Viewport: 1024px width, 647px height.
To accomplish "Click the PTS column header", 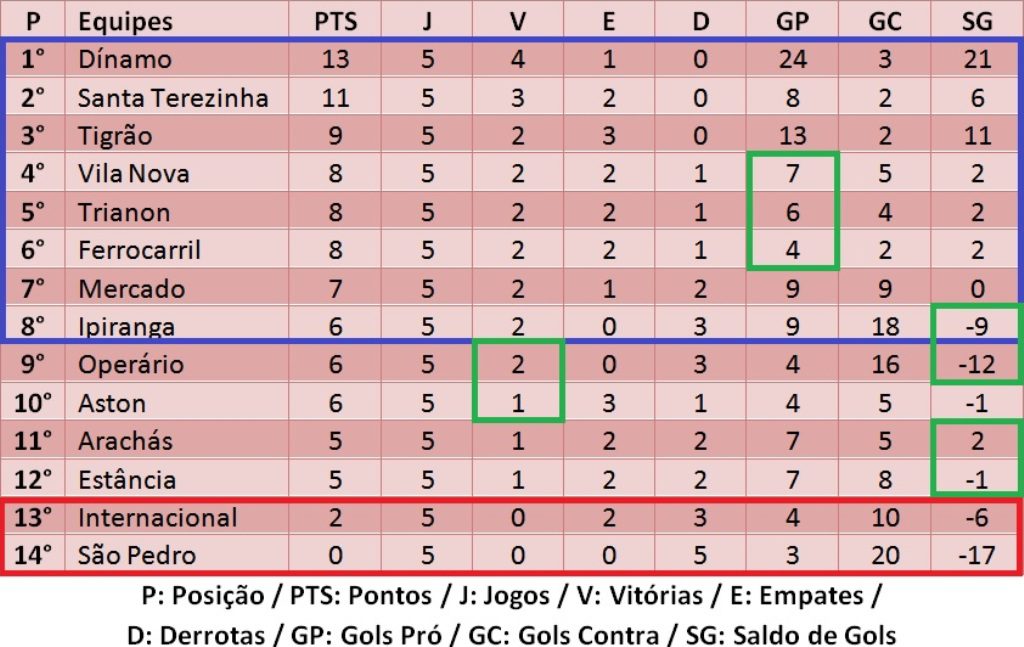I will pos(335,21).
